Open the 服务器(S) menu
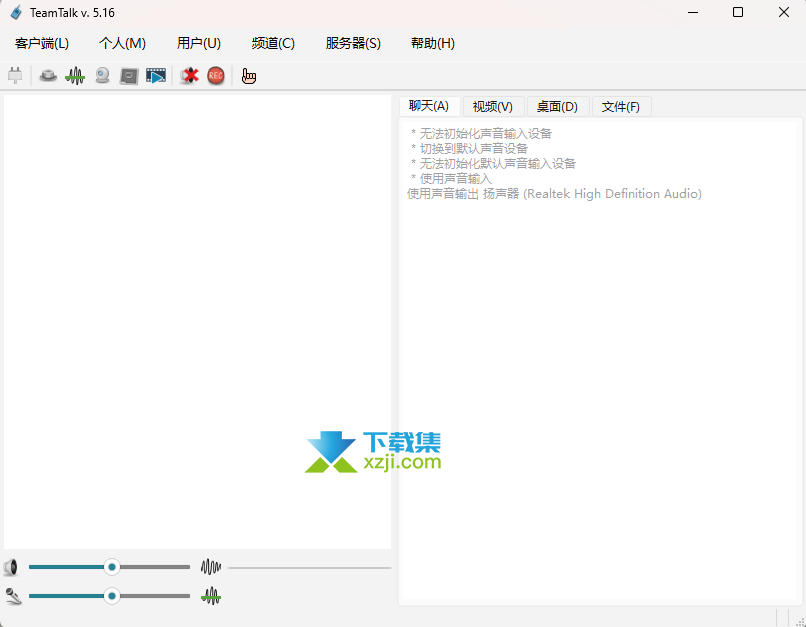 (353, 43)
